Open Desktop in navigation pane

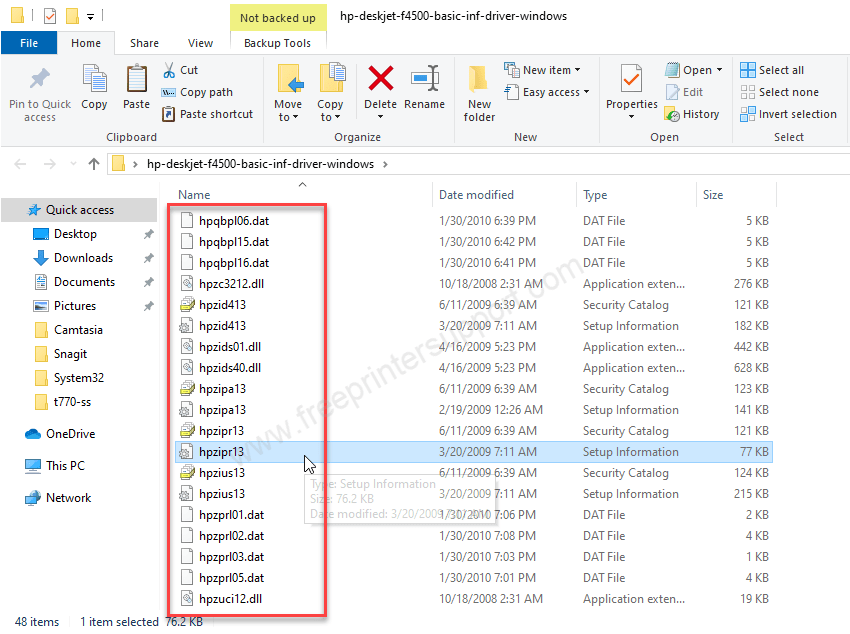75,234
